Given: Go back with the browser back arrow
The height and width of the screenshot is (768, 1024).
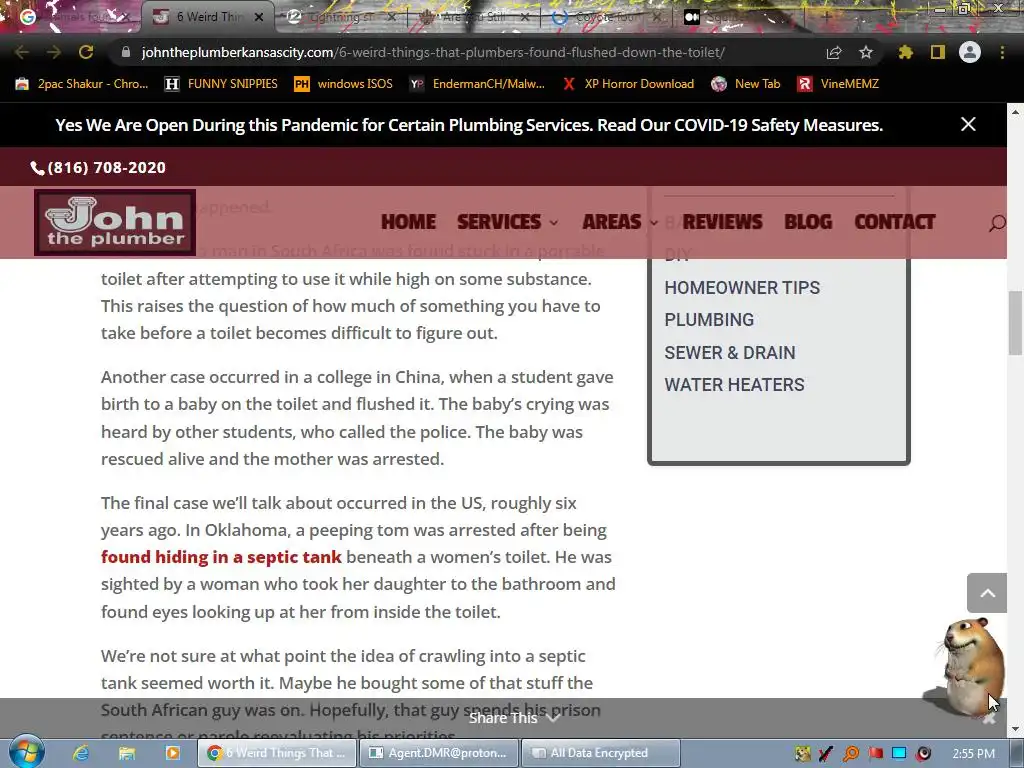Looking at the screenshot, I should tap(22, 52).
